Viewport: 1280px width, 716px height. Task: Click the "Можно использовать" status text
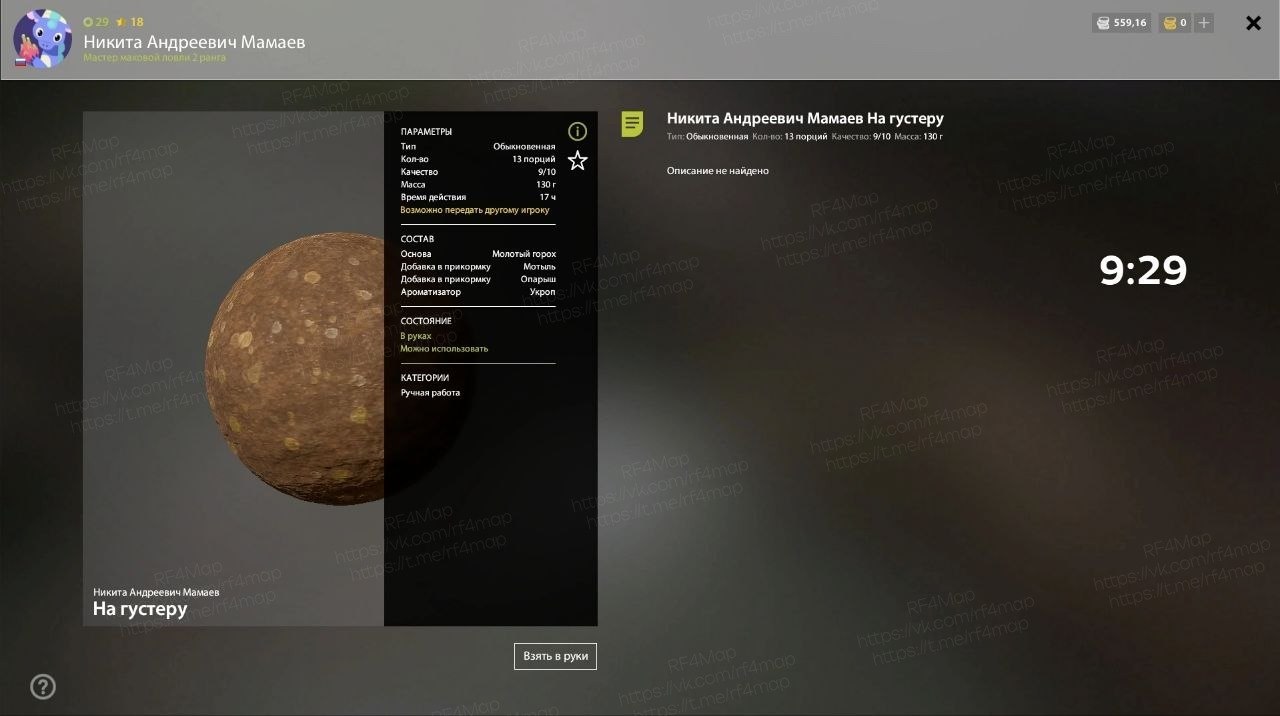click(444, 349)
